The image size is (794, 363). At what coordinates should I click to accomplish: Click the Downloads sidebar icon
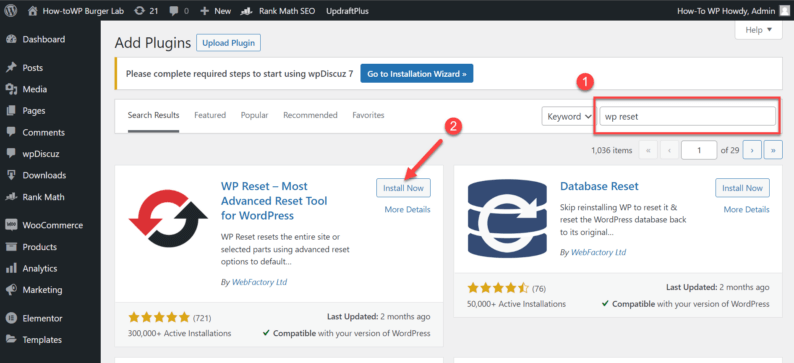pos(11,175)
